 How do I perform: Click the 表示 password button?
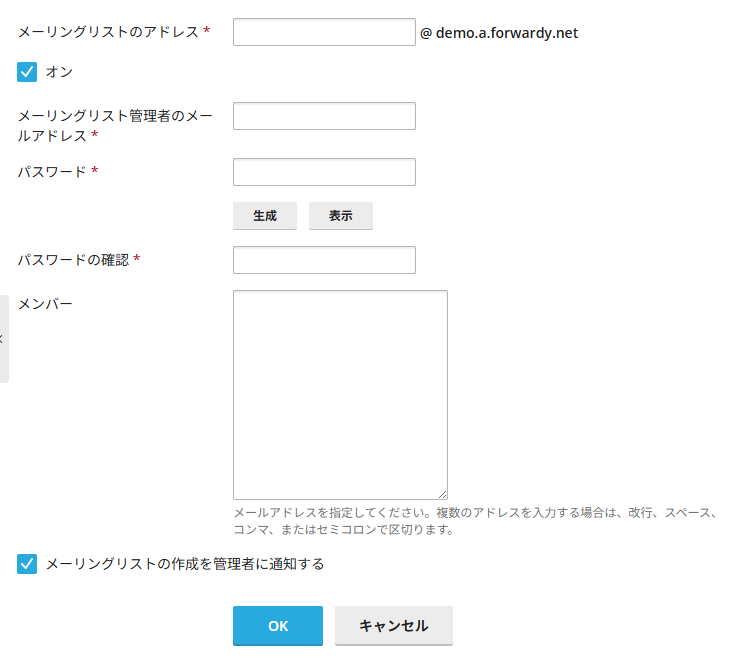[x=341, y=216]
